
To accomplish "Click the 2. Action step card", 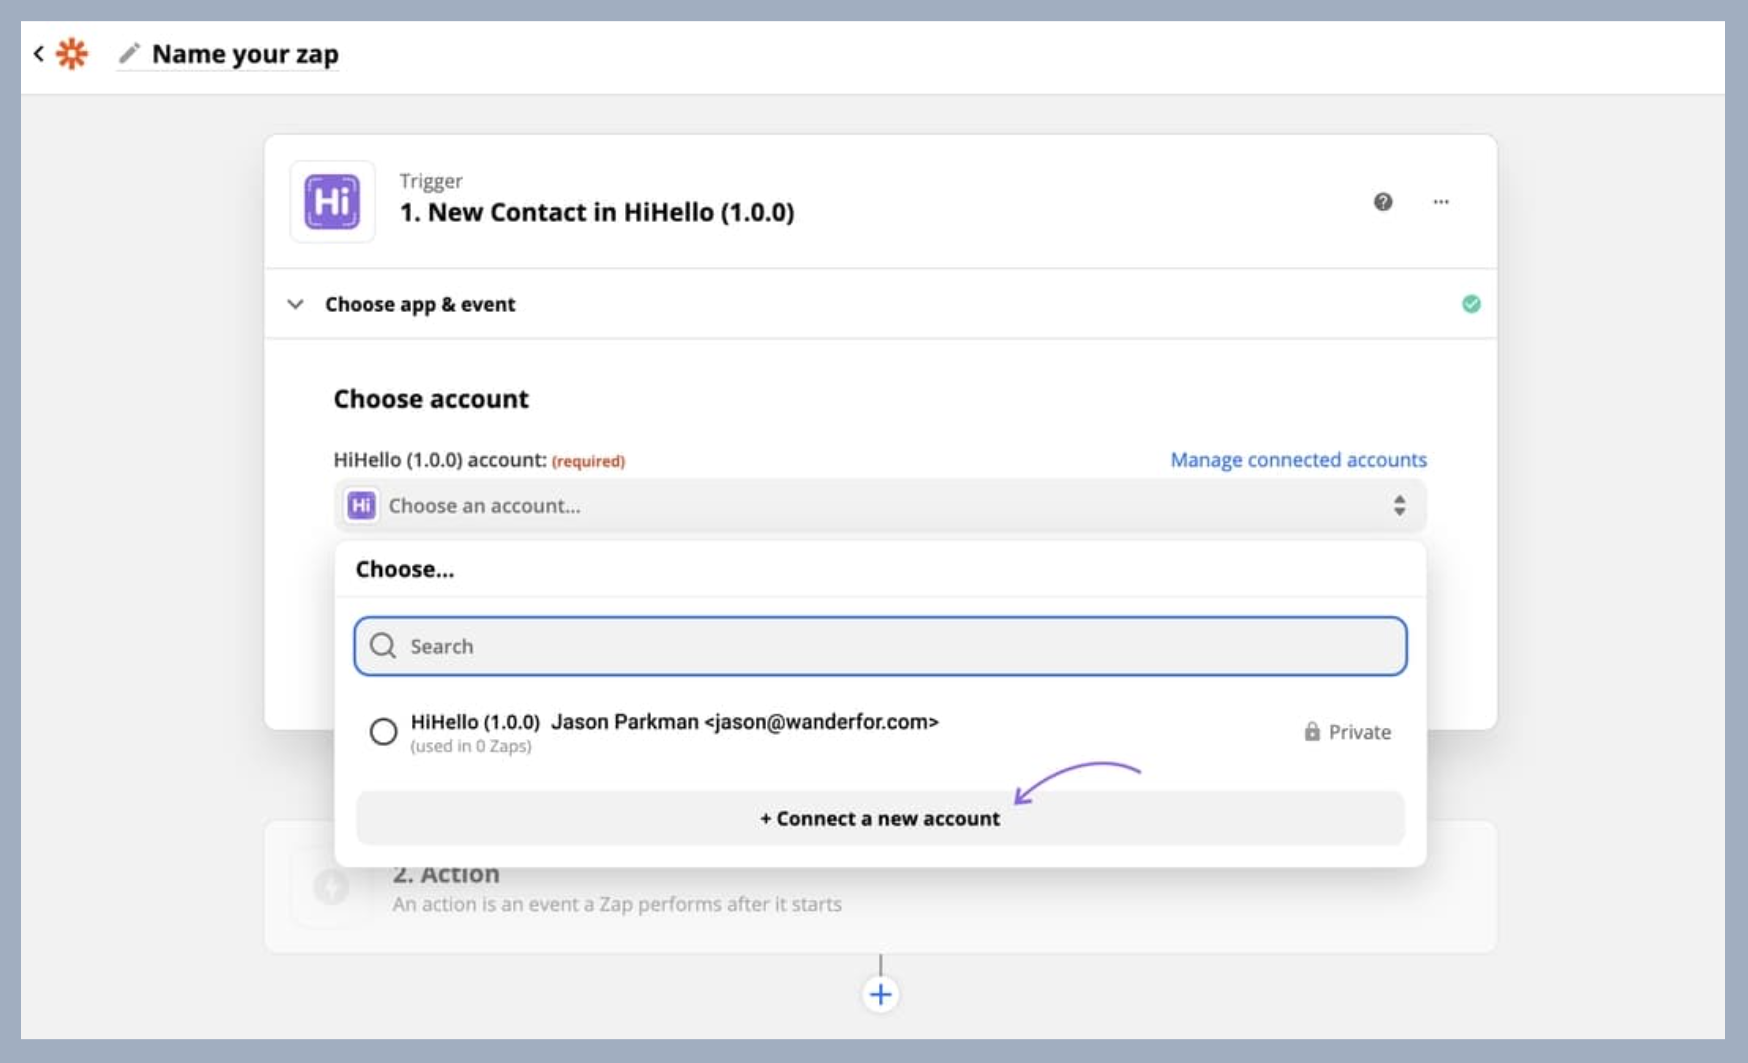I will [x=880, y=888].
